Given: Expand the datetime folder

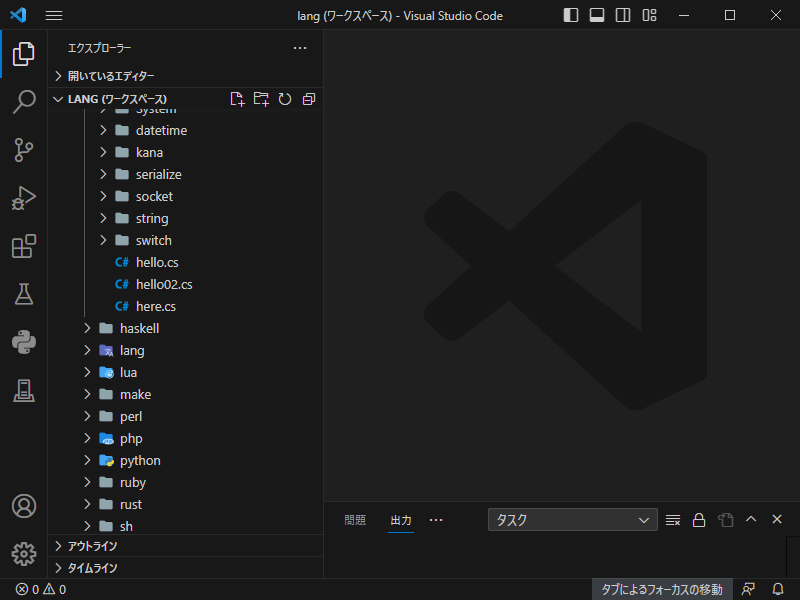Looking at the screenshot, I should [186, 131].
